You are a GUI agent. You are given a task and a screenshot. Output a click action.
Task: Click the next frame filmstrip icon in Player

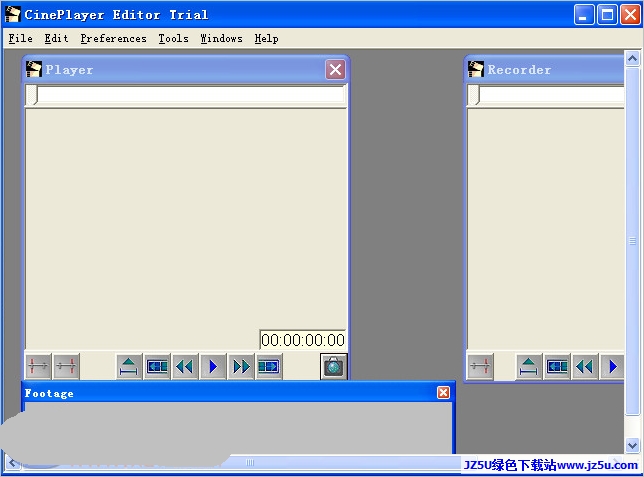268,366
